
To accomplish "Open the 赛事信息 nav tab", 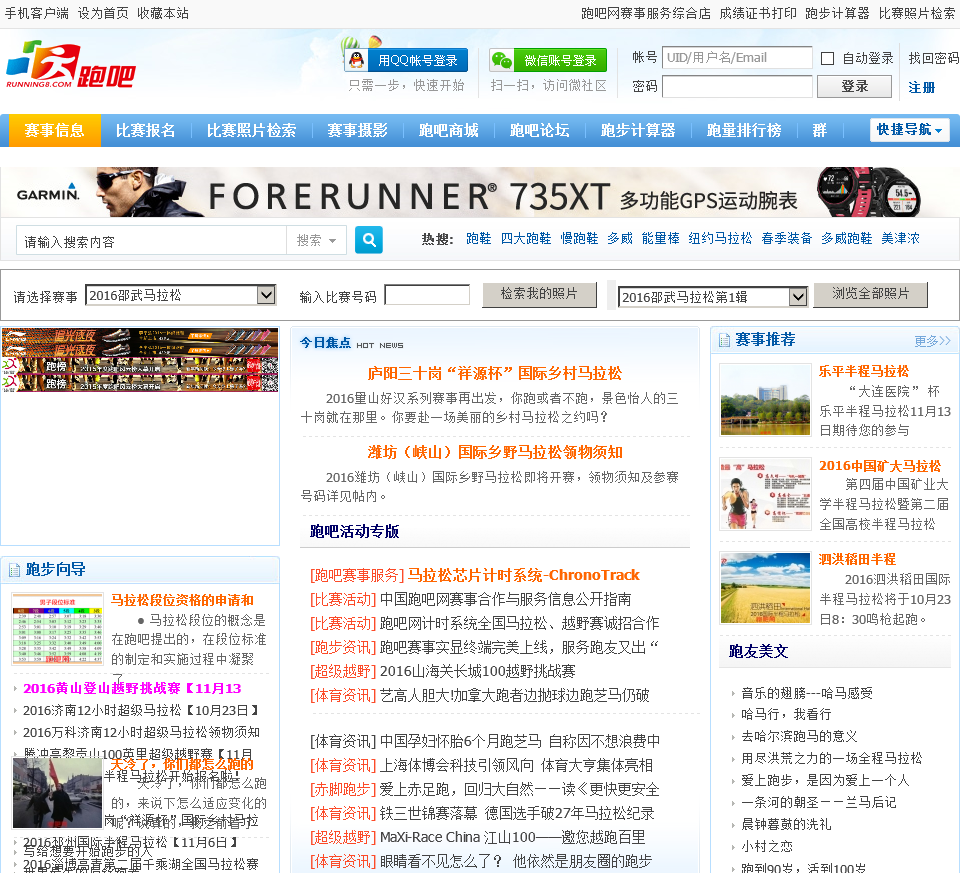I will (x=54, y=130).
